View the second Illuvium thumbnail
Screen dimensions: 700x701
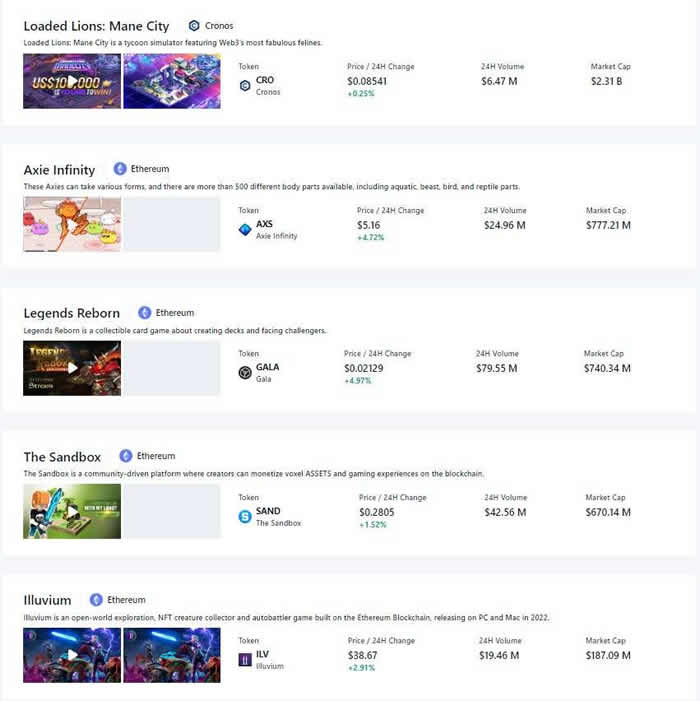coord(172,655)
